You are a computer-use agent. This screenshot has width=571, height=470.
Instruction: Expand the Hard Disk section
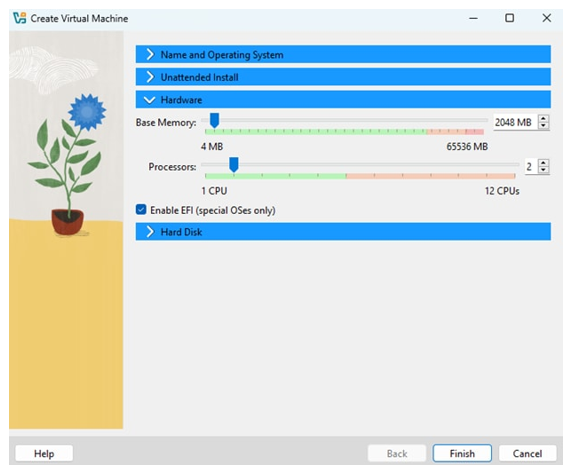point(343,232)
